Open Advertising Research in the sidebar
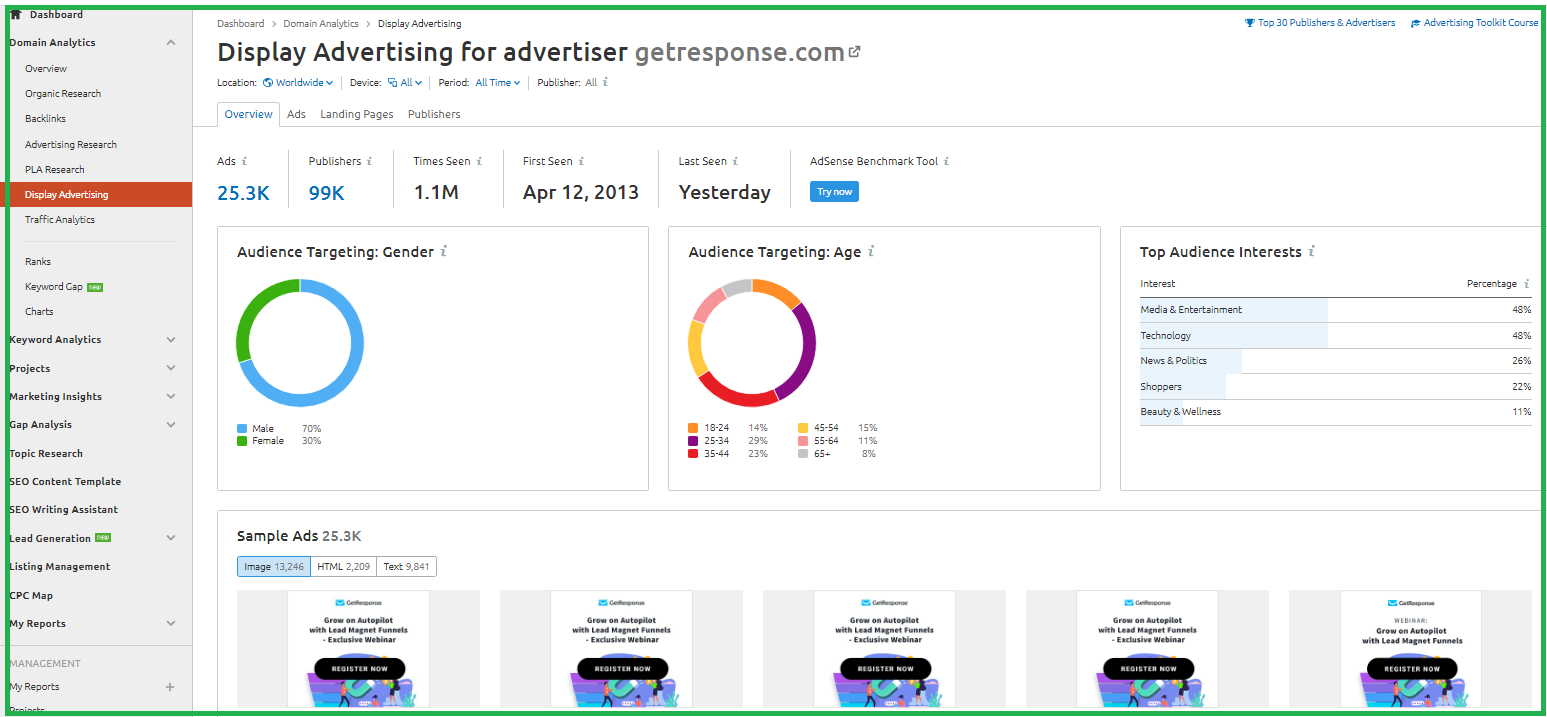This screenshot has height=717, width=1547. pyautogui.click(x=71, y=145)
